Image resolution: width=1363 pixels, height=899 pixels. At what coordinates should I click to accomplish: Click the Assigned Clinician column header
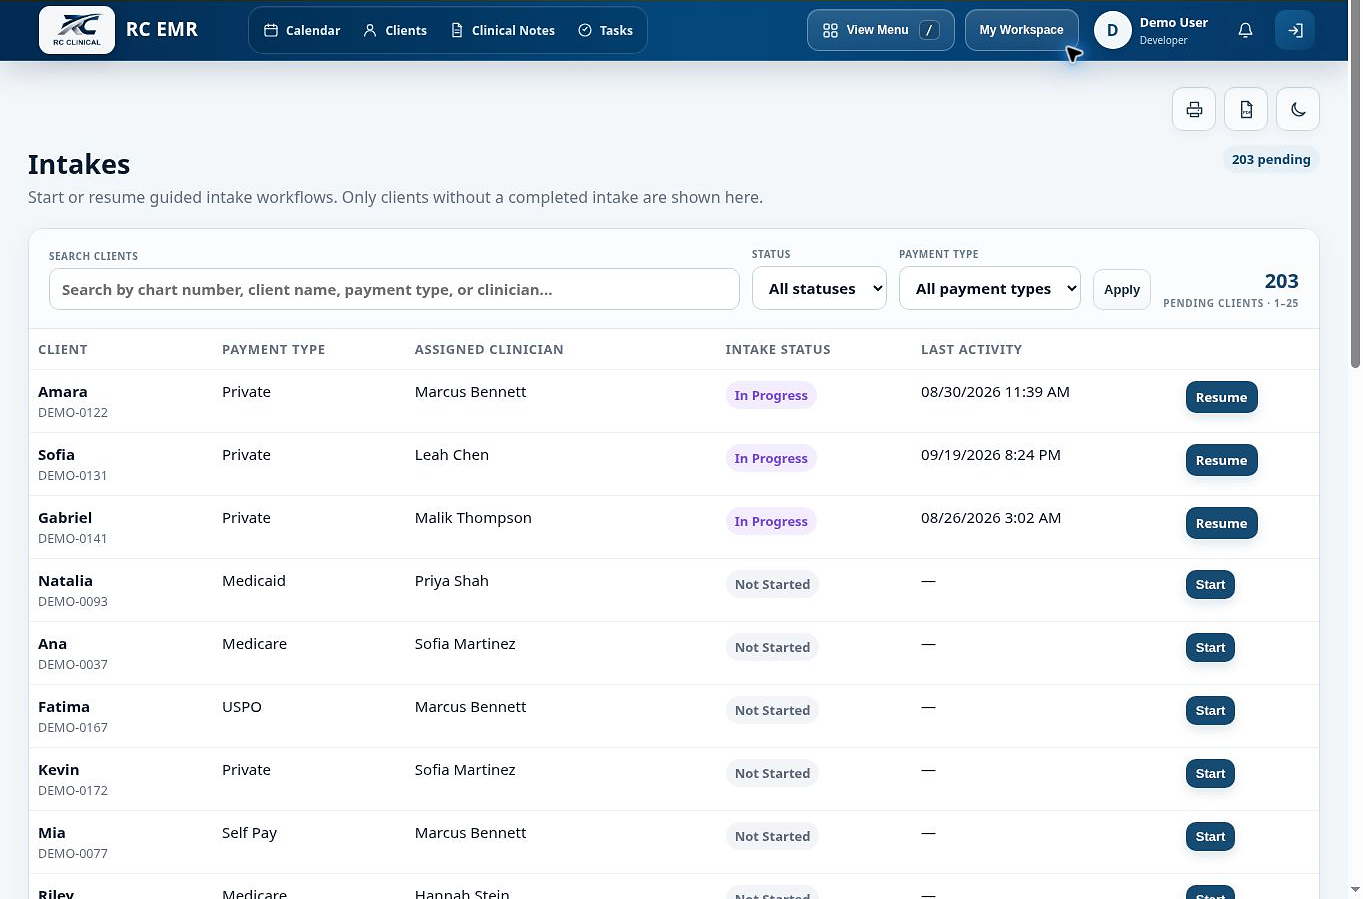click(489, 349)
